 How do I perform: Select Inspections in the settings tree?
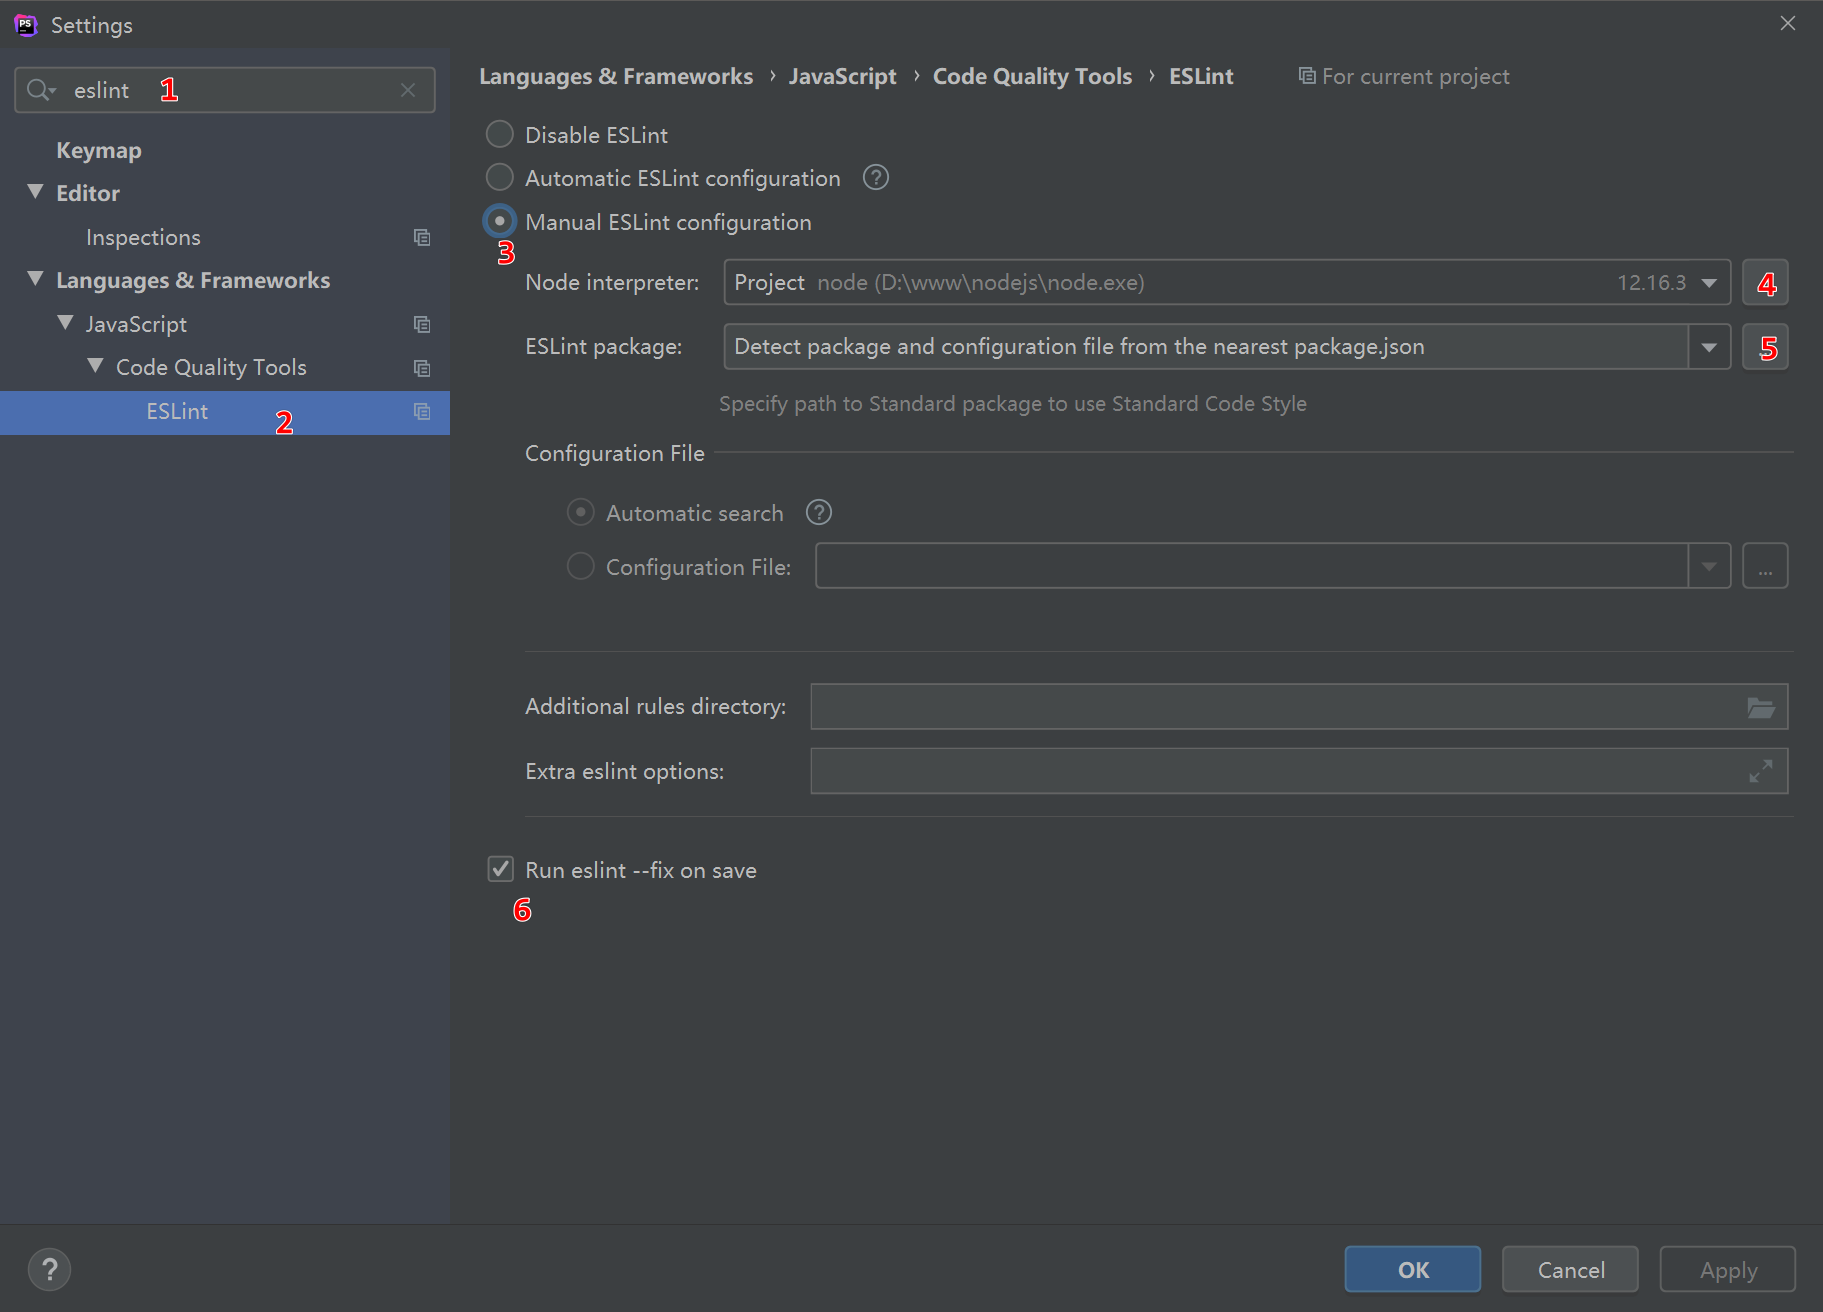coord(143,238)
